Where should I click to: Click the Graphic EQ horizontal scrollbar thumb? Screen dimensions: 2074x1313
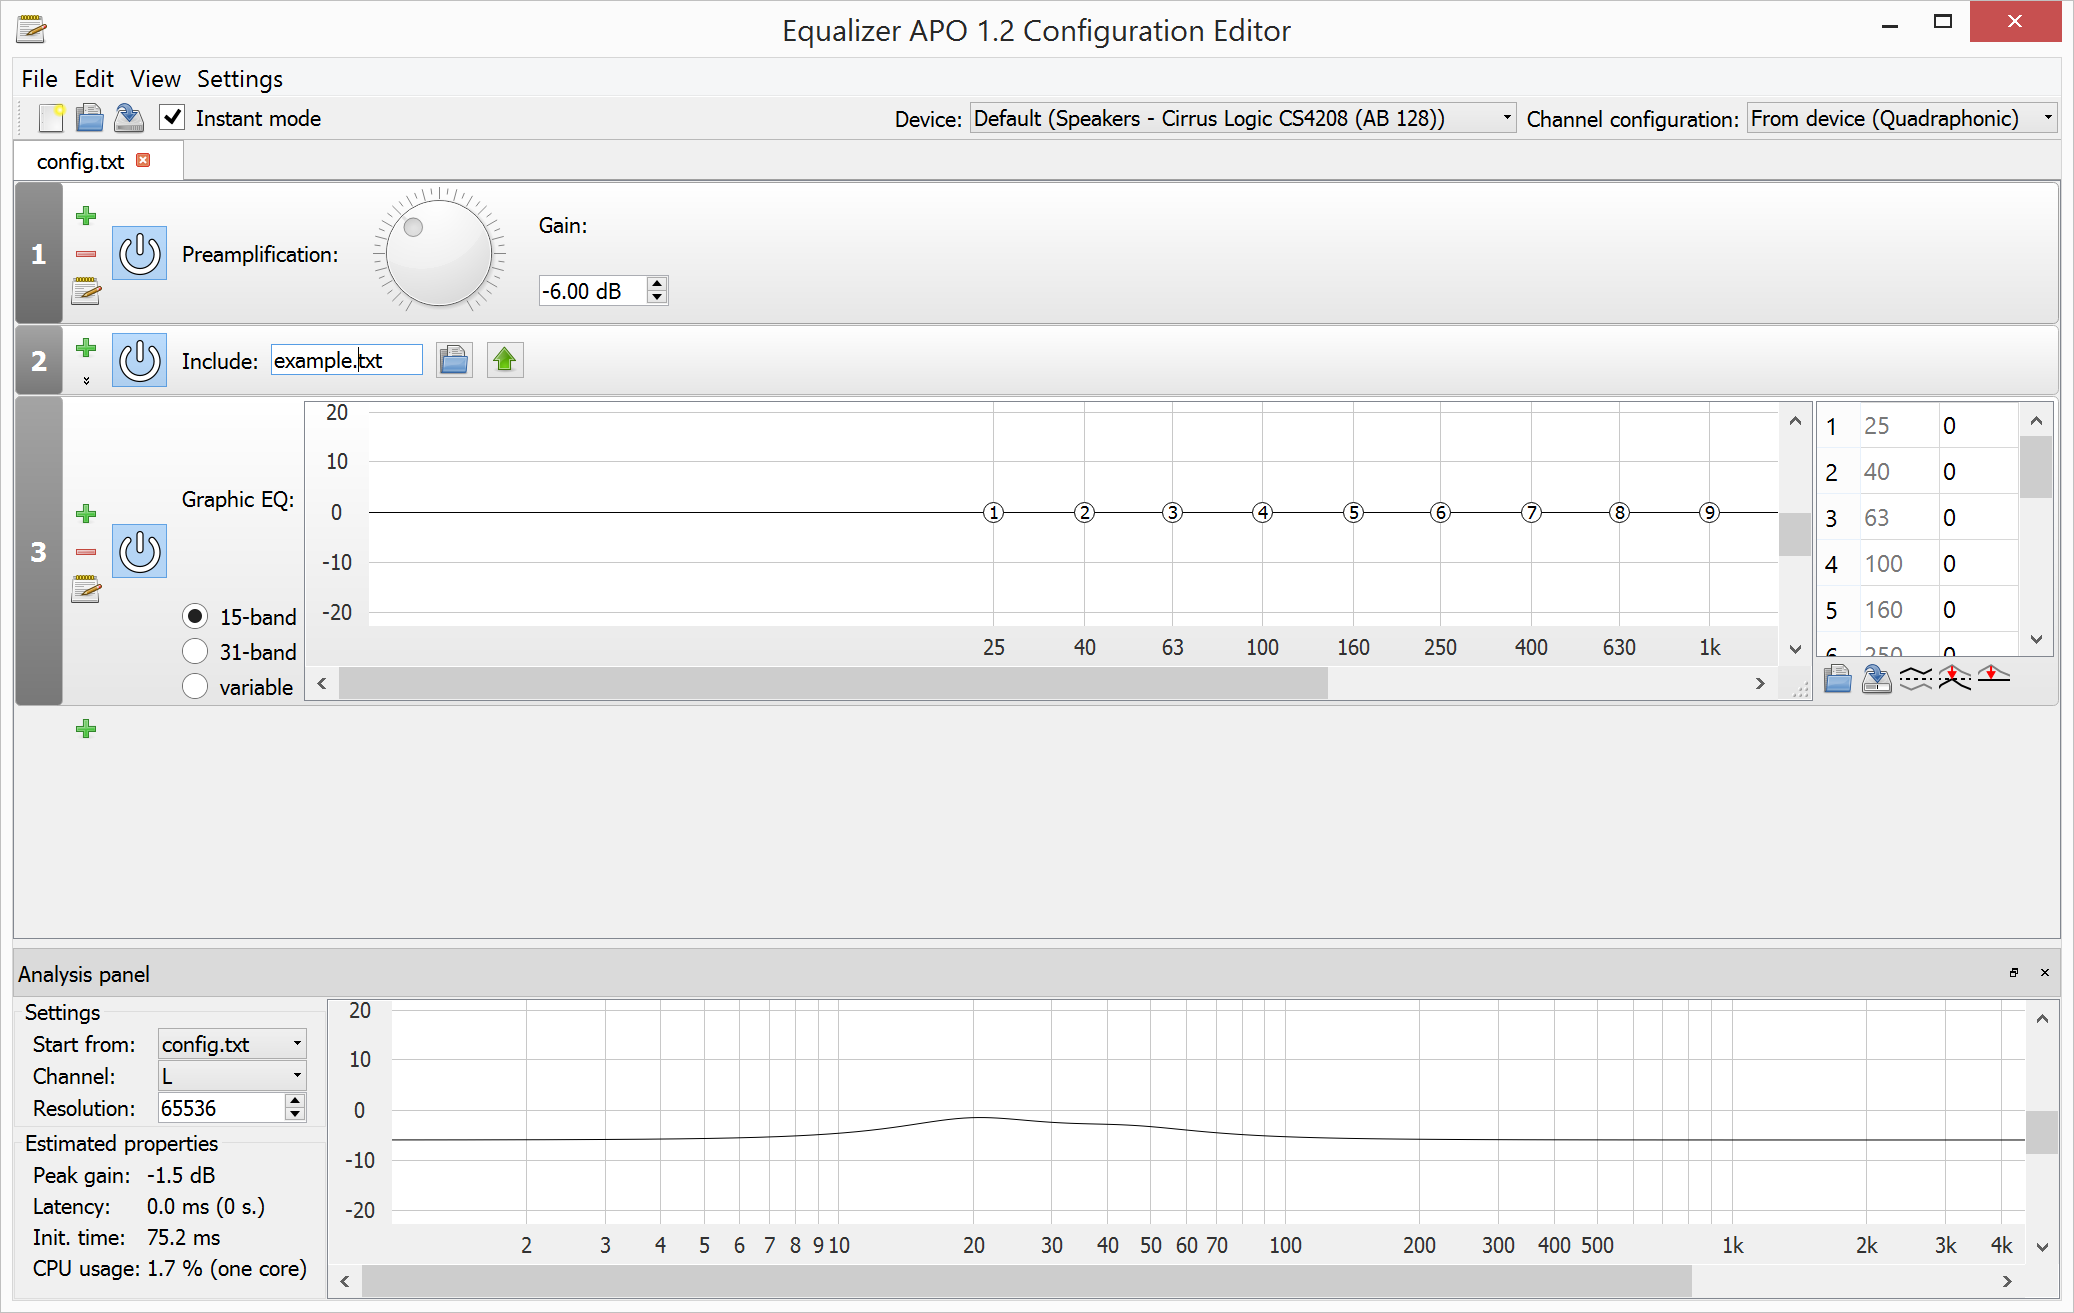coord(833,683)
